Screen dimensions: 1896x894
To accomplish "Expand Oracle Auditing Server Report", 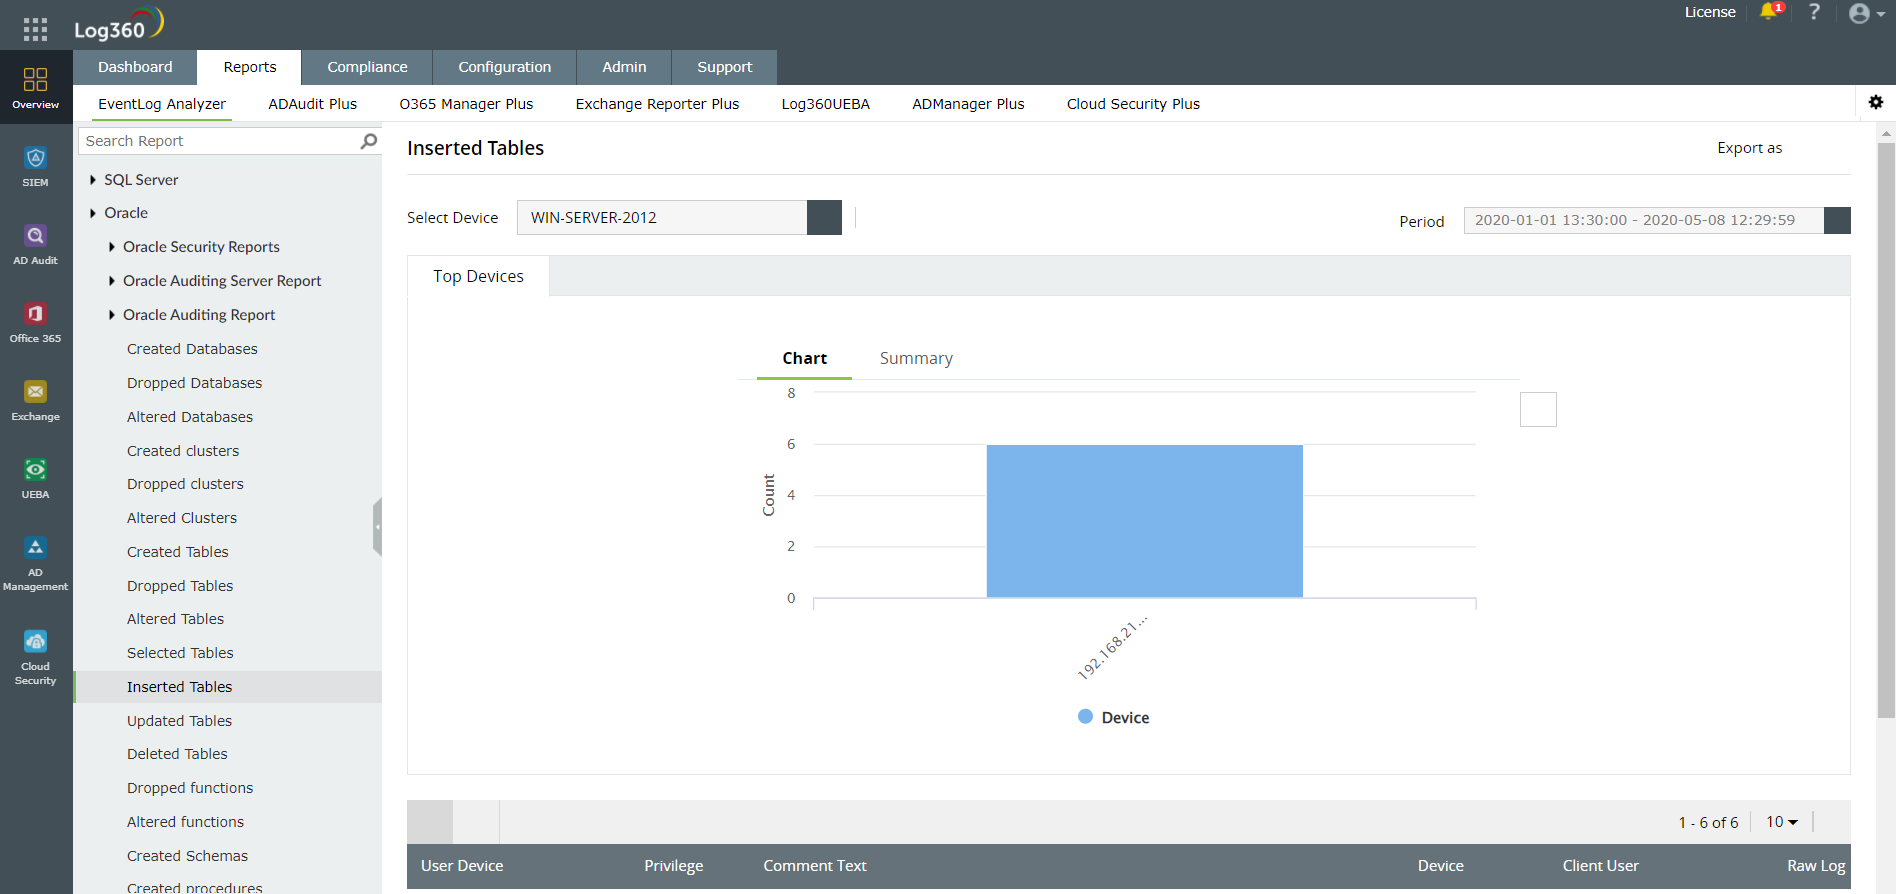I will (x=112, y=281).
